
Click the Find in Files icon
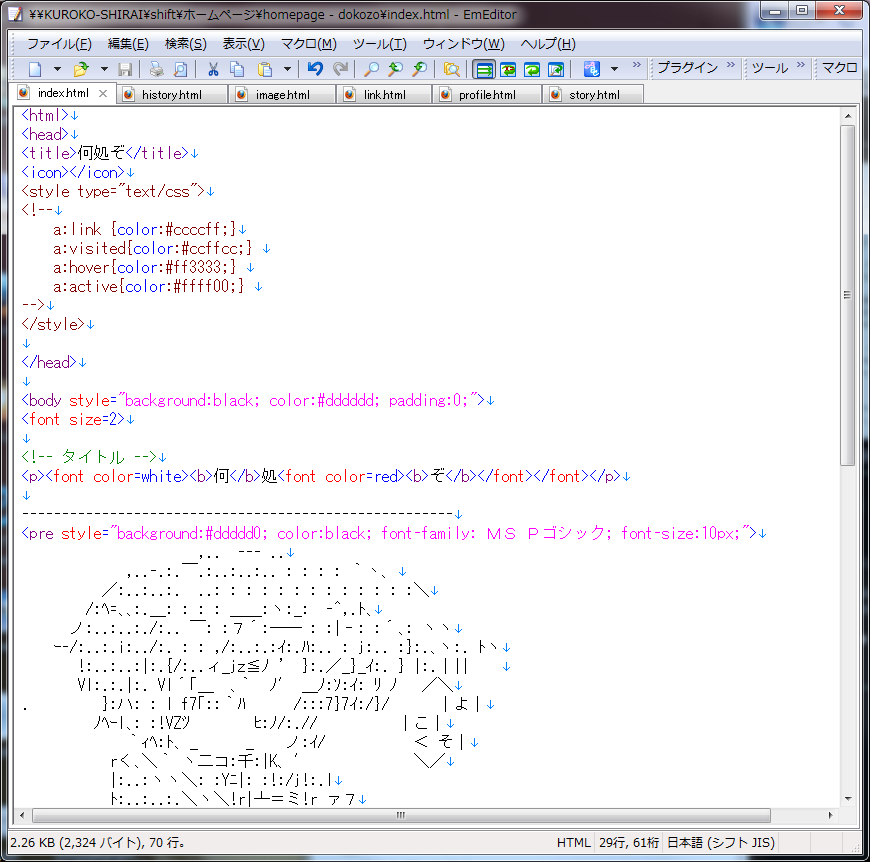click(x=452, y=69)
